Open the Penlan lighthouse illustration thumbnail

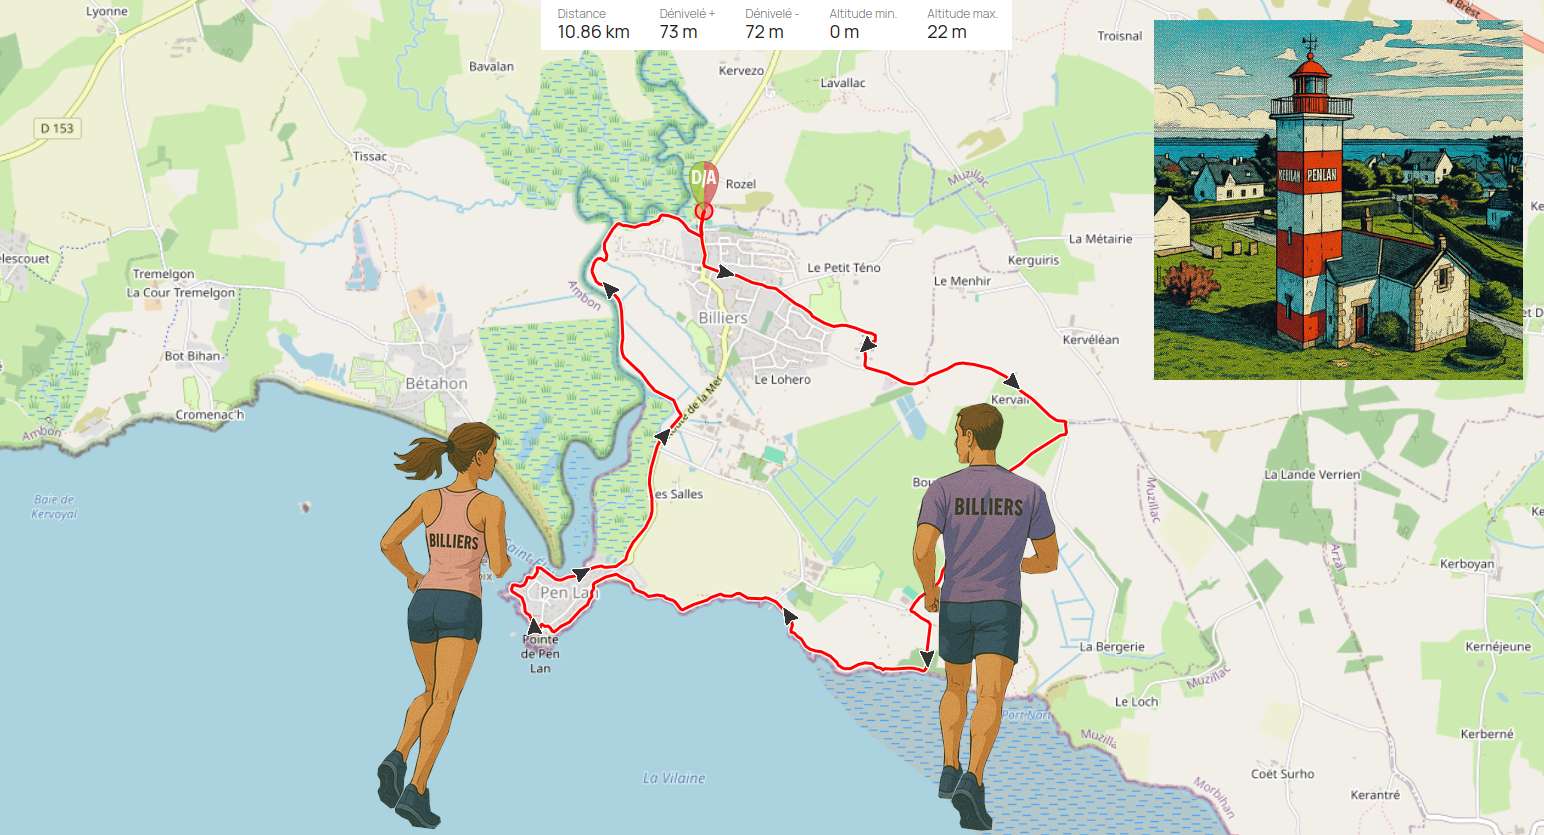[1338, 199]
